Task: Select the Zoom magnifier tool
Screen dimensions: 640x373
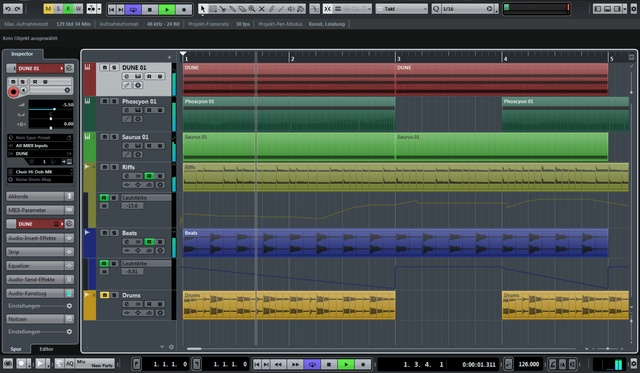Action: pyautogui.click(x=252, y=9)
